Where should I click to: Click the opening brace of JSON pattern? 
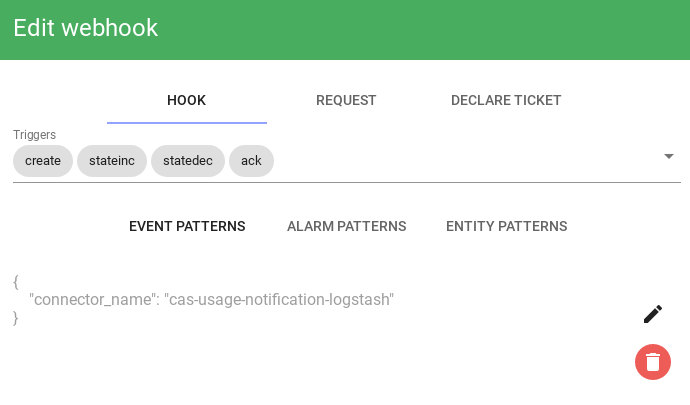16,282
